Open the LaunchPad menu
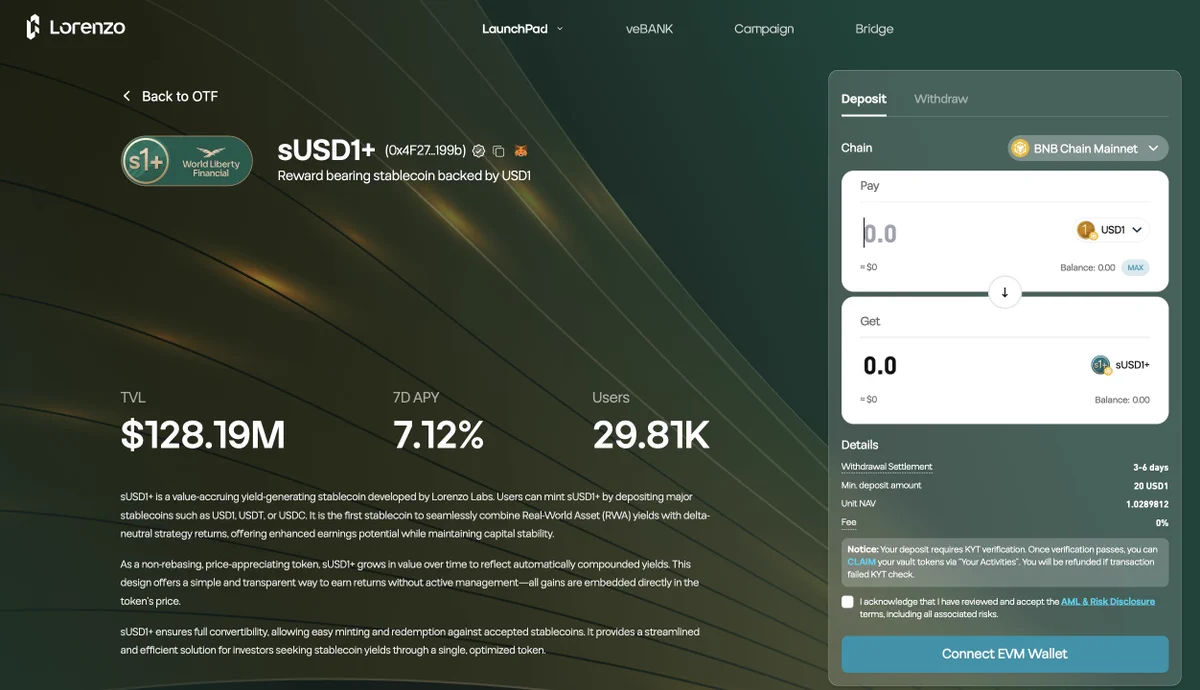1200x690 pixels. coord(523,29)
